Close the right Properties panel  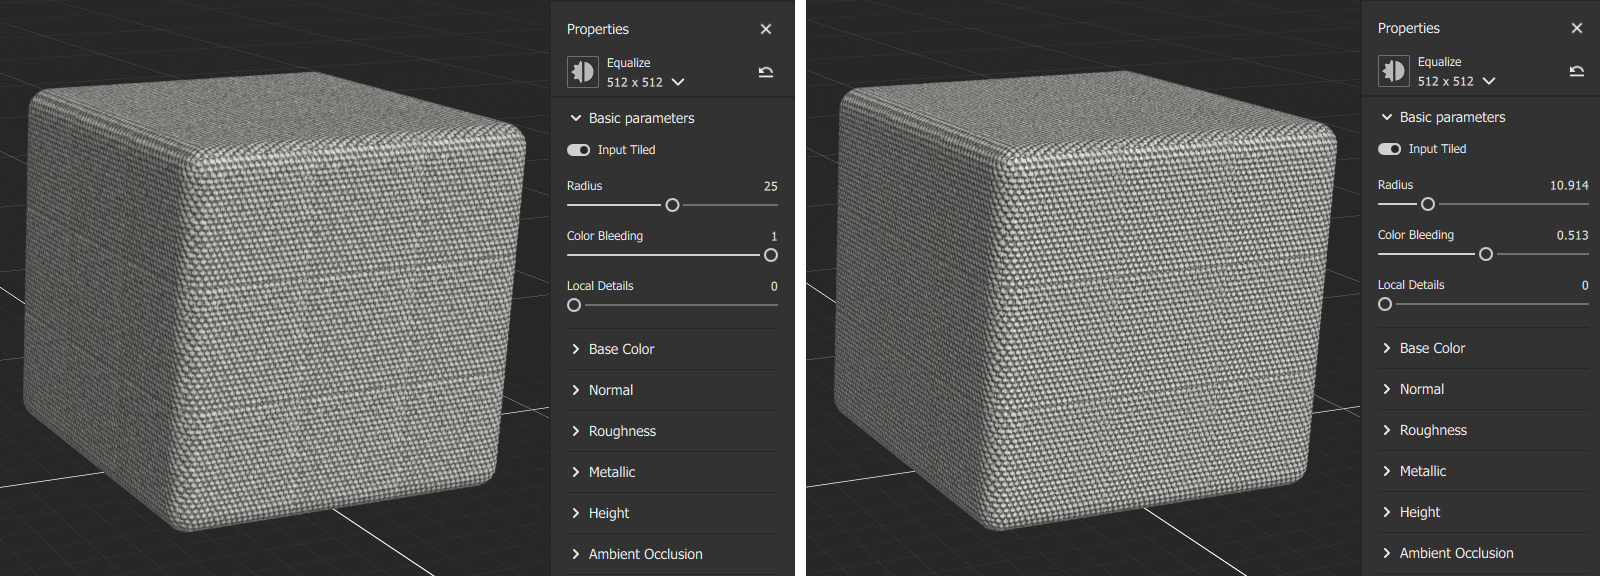pos(1577,28)
